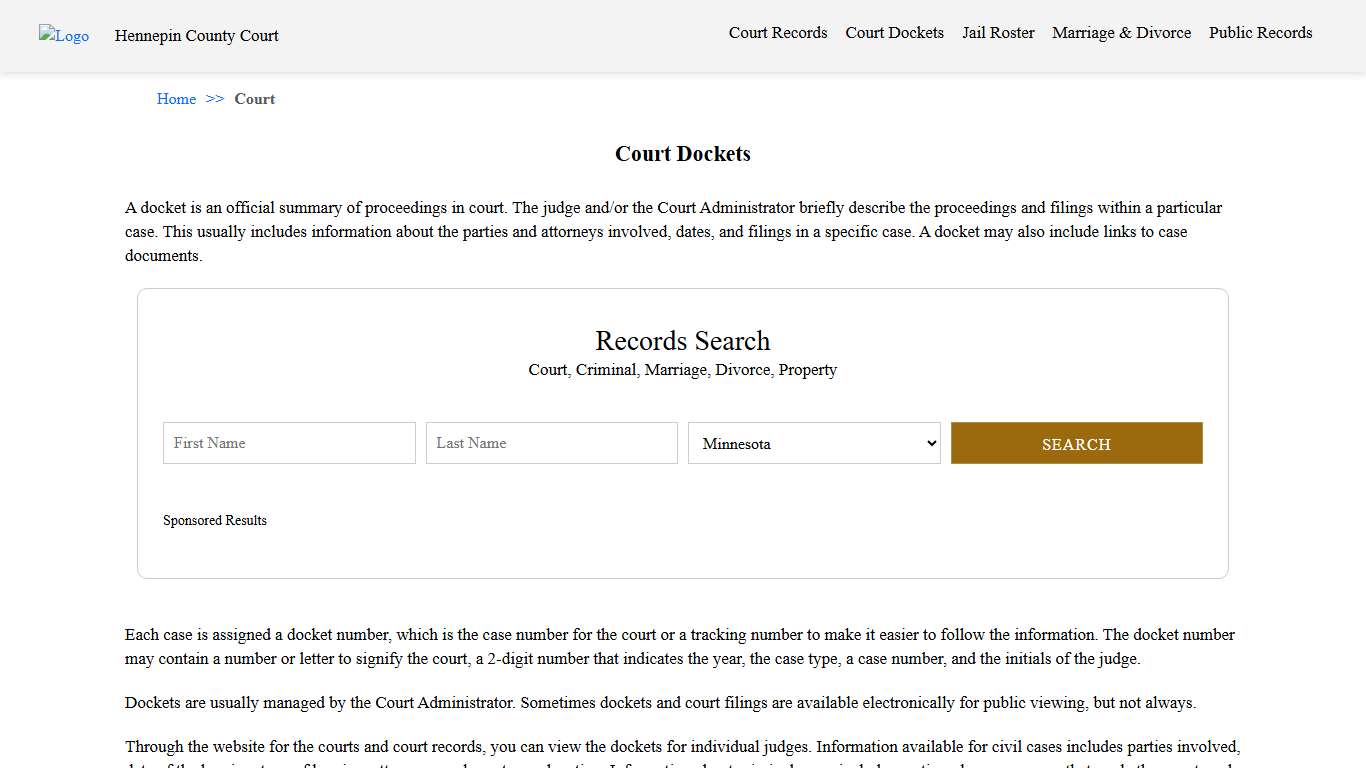Select the Records Search heading

pyautogui.click(x=682, y=341)
